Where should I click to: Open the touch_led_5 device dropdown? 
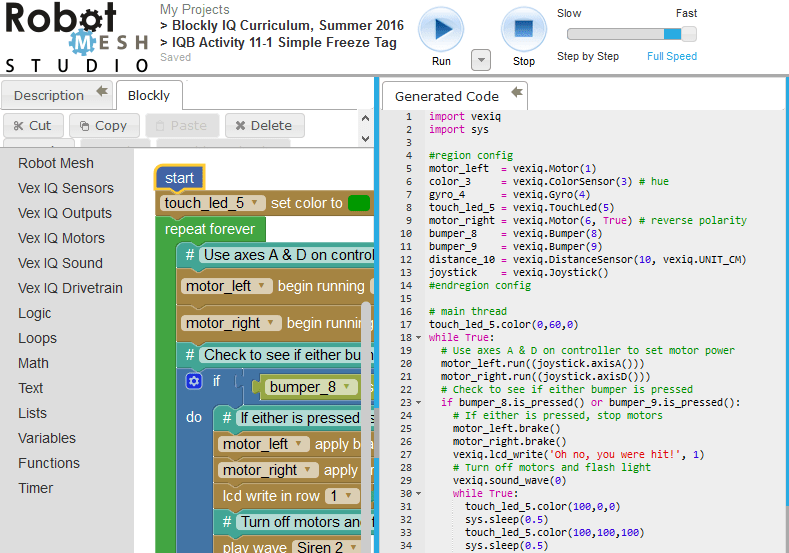click(211, 203)
